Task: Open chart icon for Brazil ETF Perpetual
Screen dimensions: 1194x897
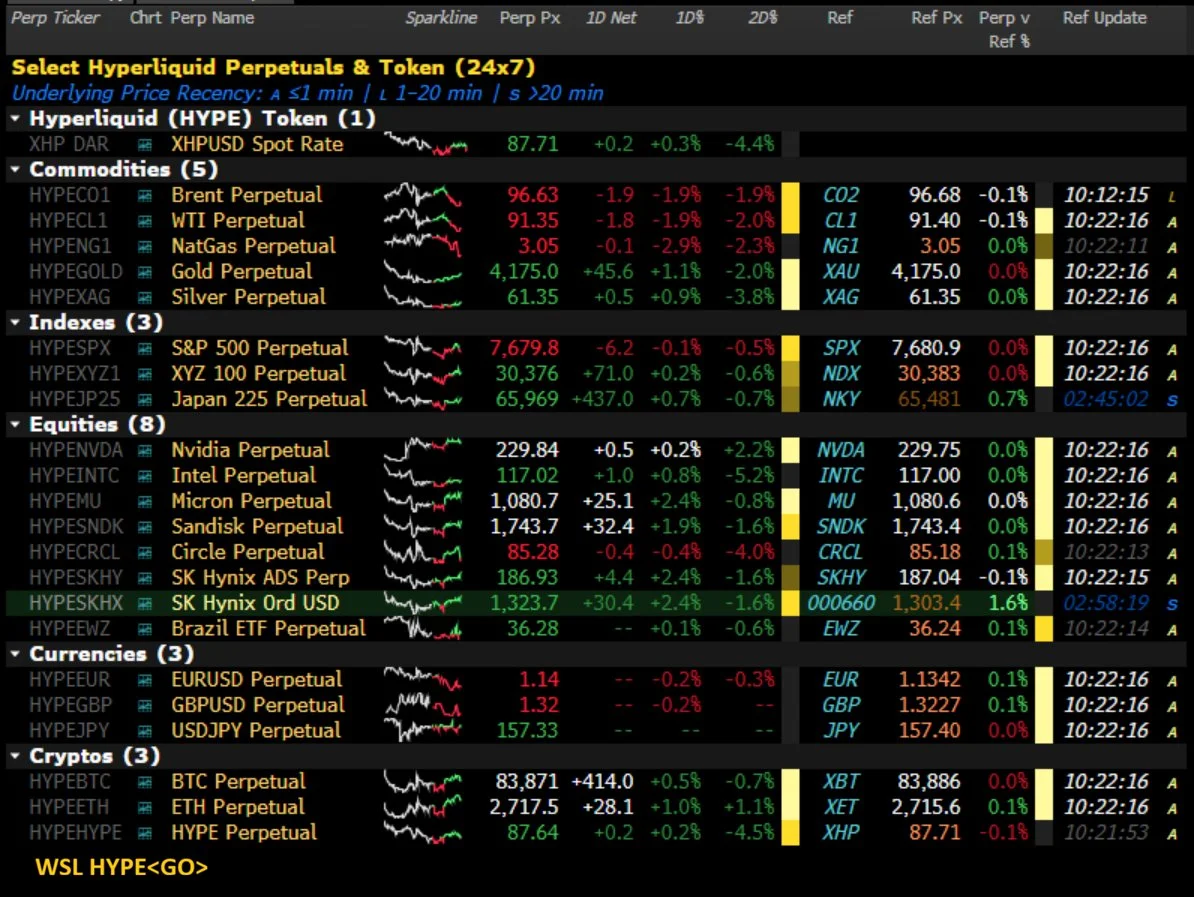Action: click(145, 629)
